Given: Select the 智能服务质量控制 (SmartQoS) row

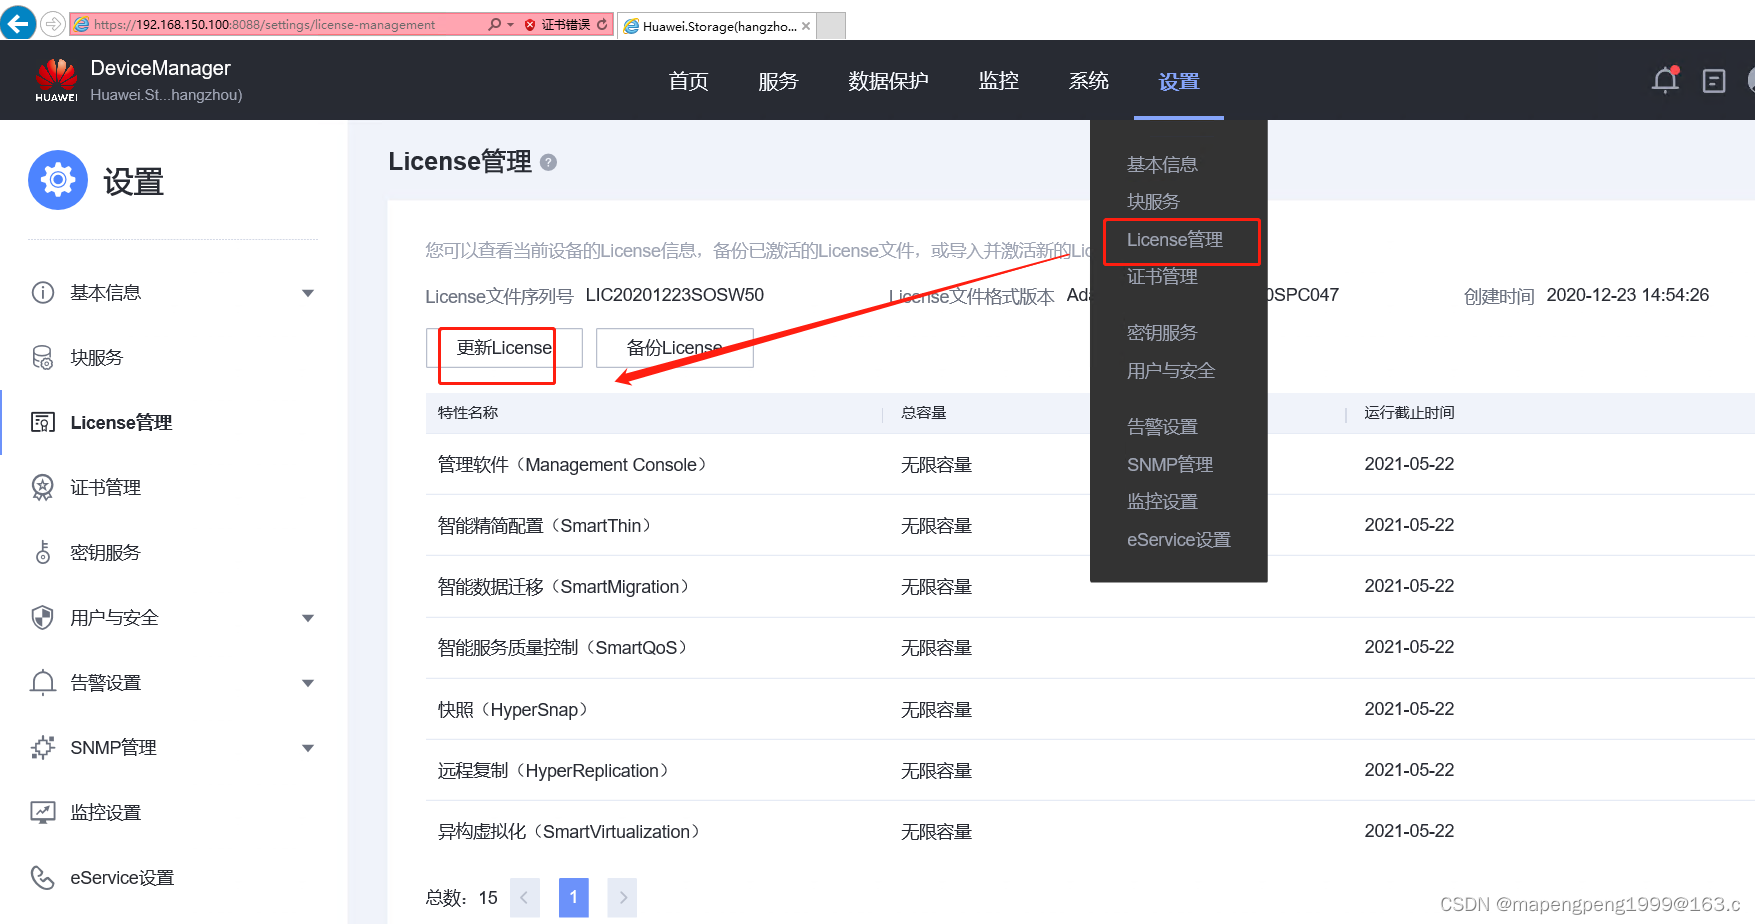Looking at the screenshot, I should coord(1090,648).
